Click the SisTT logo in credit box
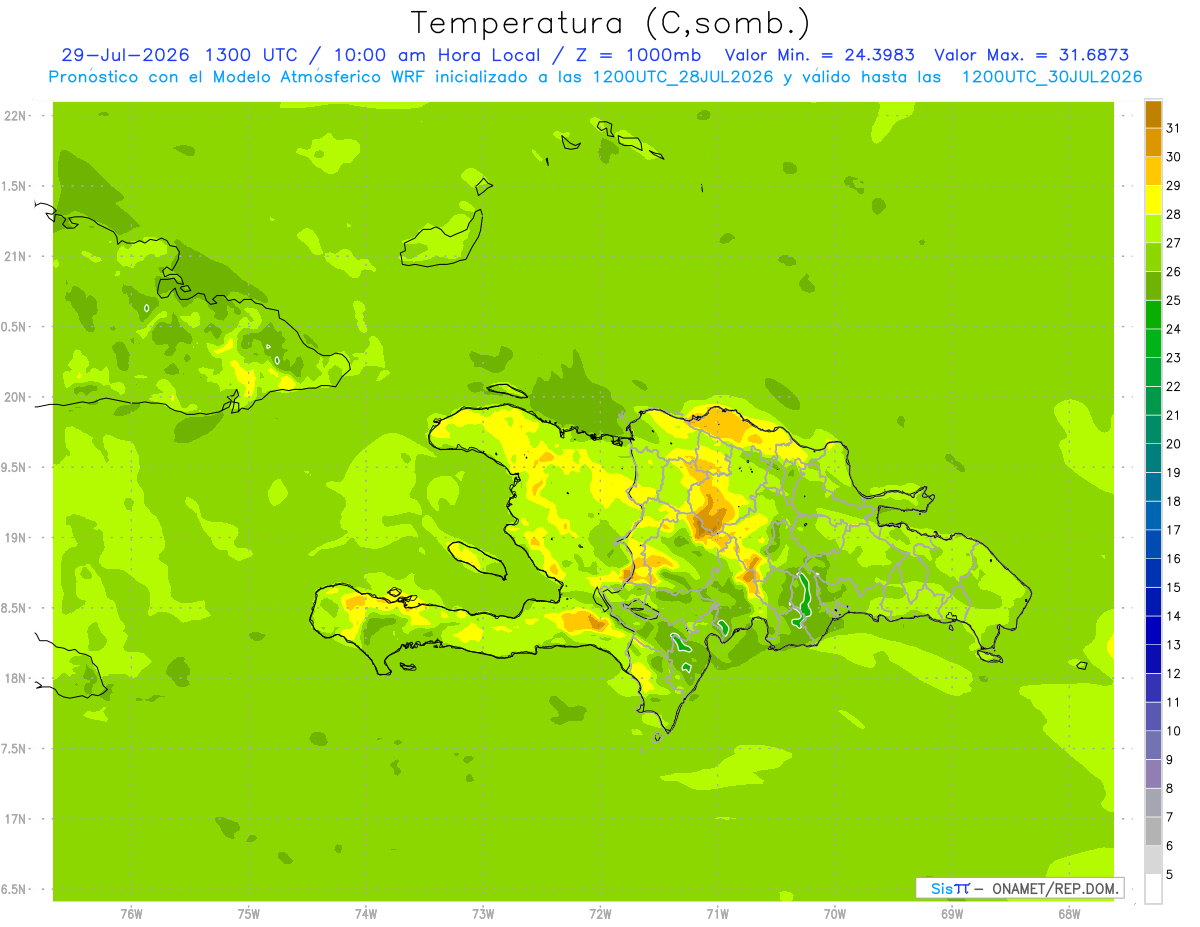Viewport: 1200px width, 927px height. coord(950,888)
